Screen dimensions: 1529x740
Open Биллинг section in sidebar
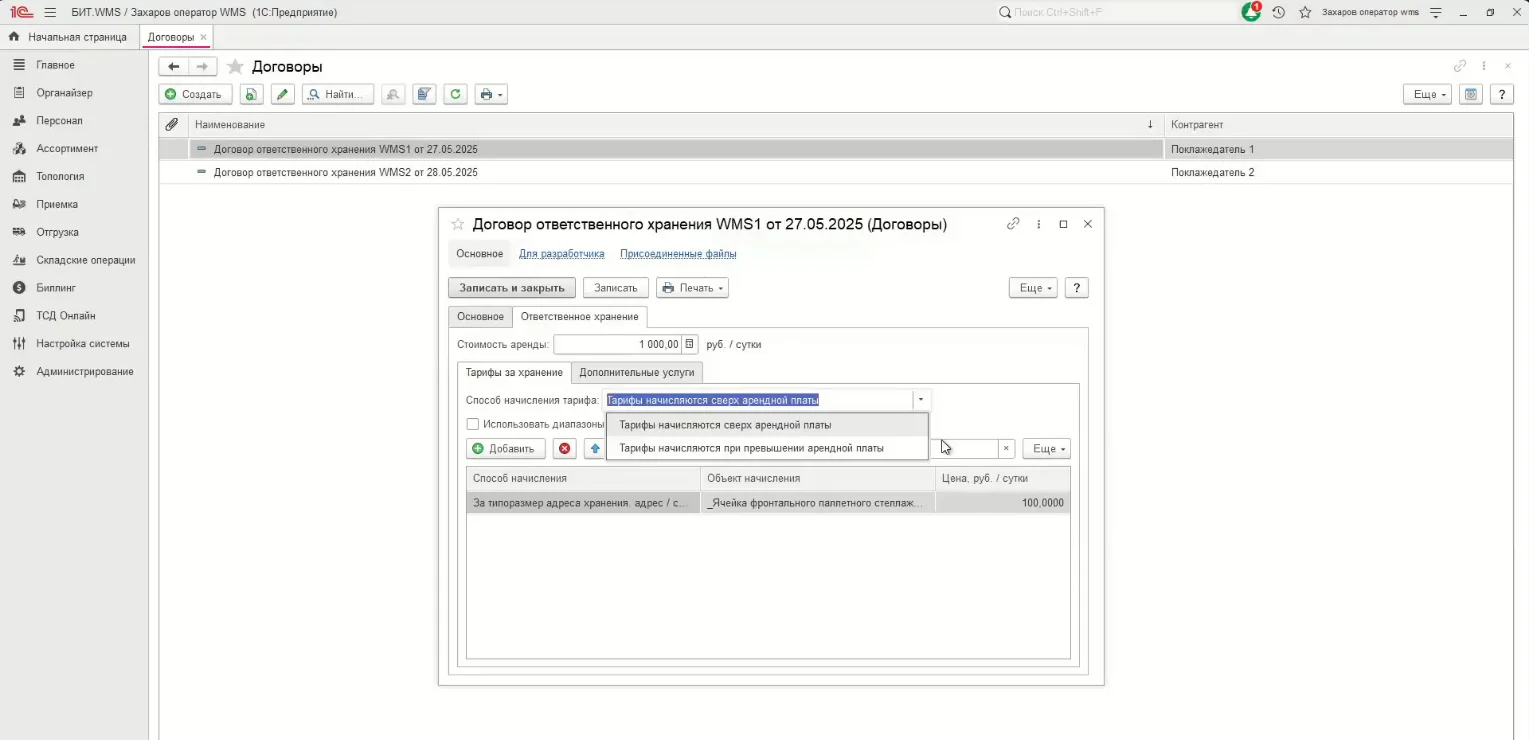[56, 288]
